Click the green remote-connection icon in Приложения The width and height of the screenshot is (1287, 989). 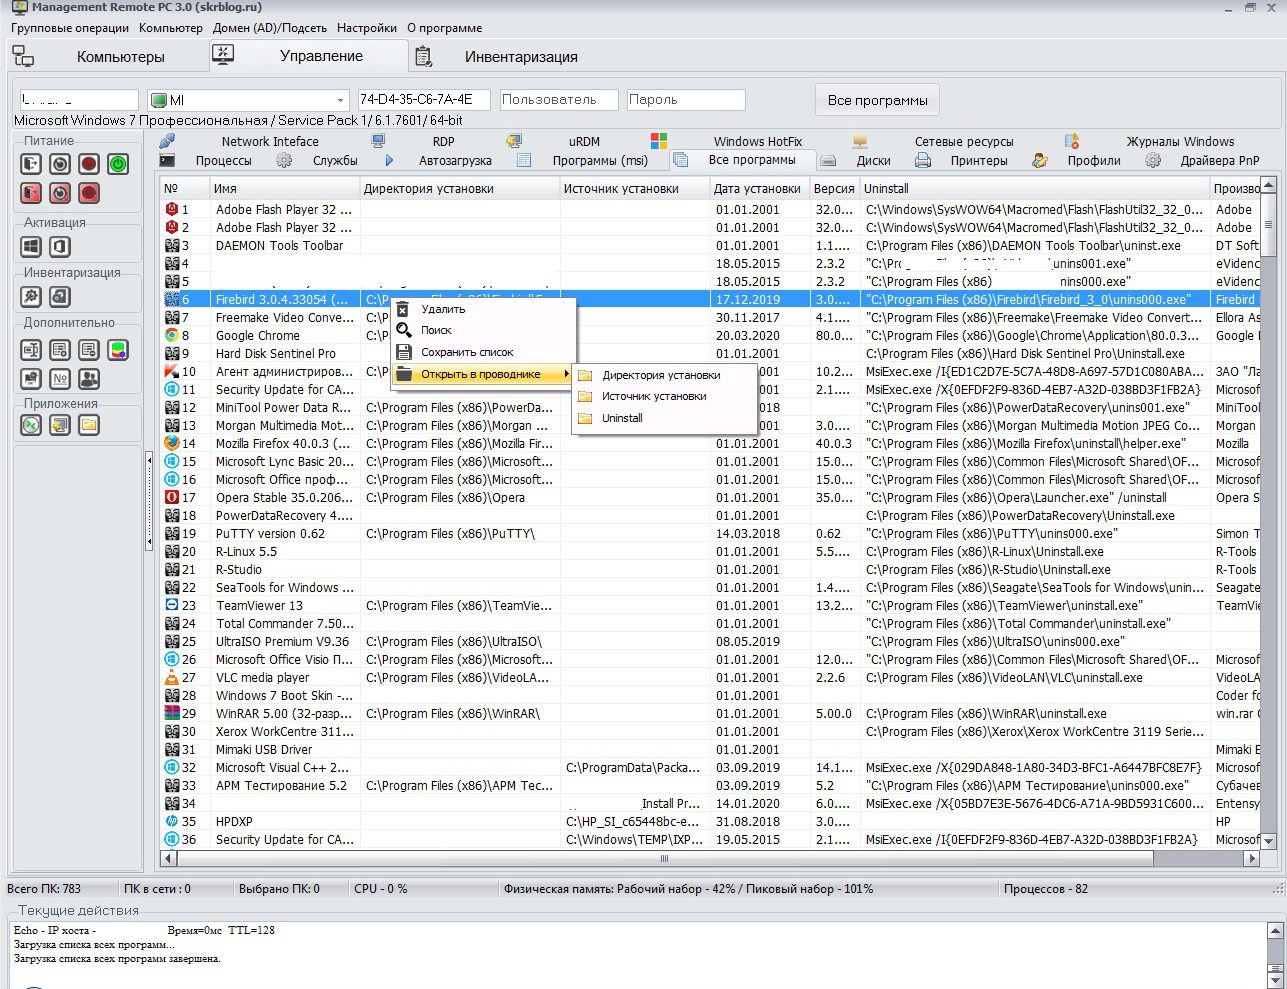click(31, 425)
